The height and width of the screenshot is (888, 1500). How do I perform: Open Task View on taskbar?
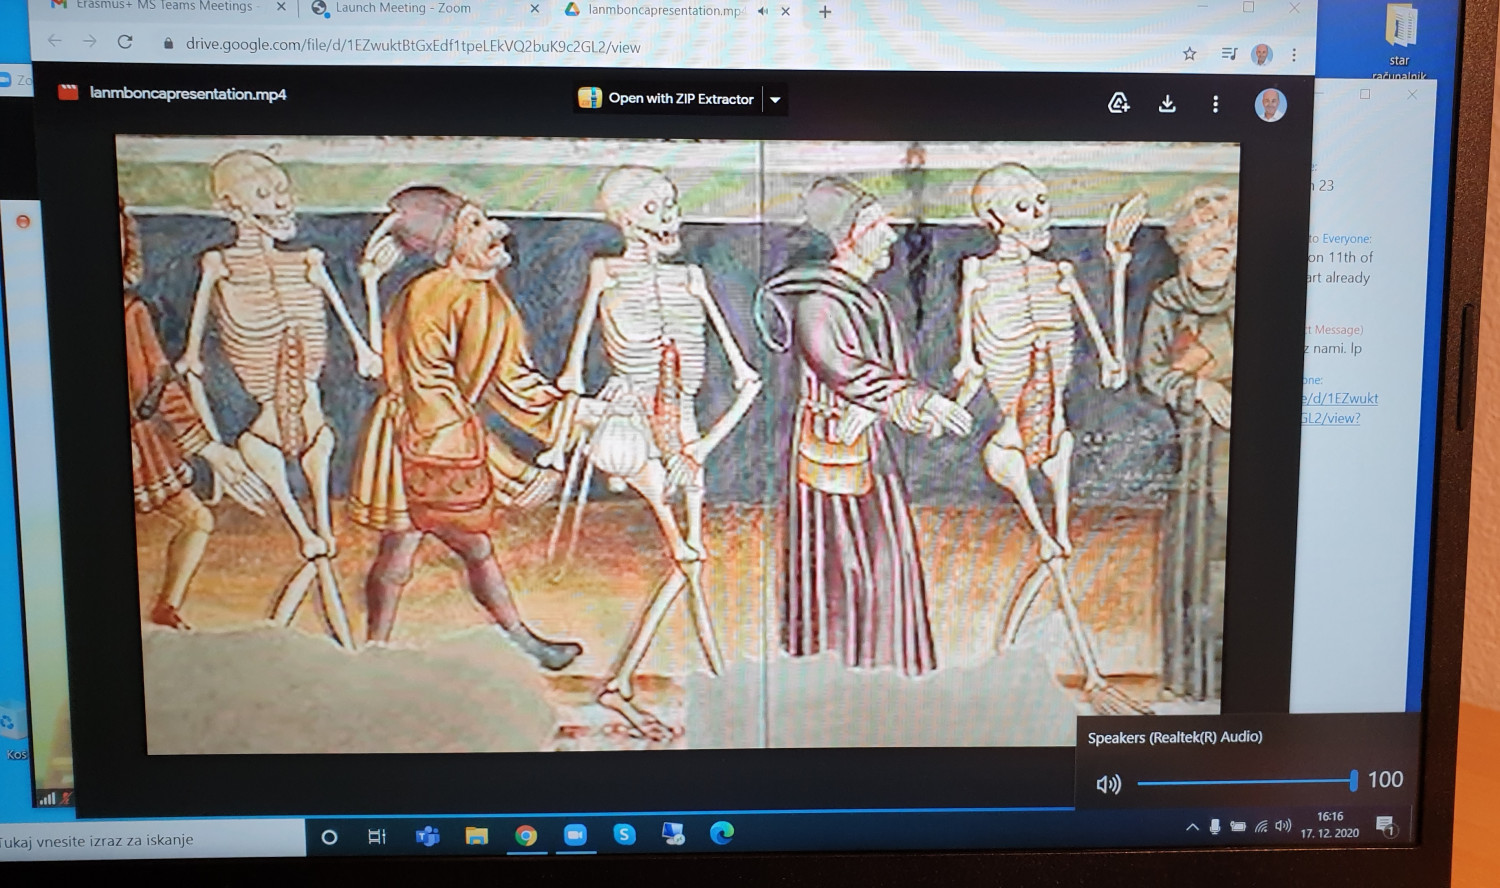377,836
